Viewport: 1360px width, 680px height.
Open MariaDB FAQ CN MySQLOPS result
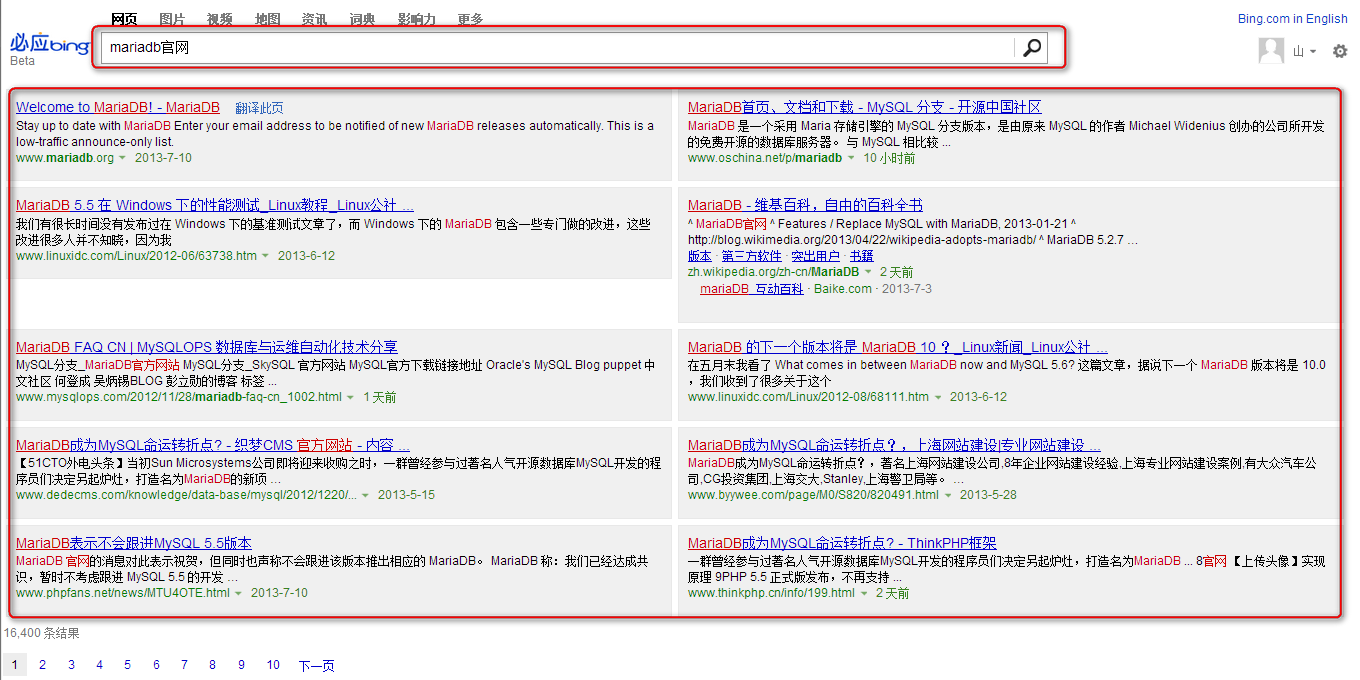(207, 347)
